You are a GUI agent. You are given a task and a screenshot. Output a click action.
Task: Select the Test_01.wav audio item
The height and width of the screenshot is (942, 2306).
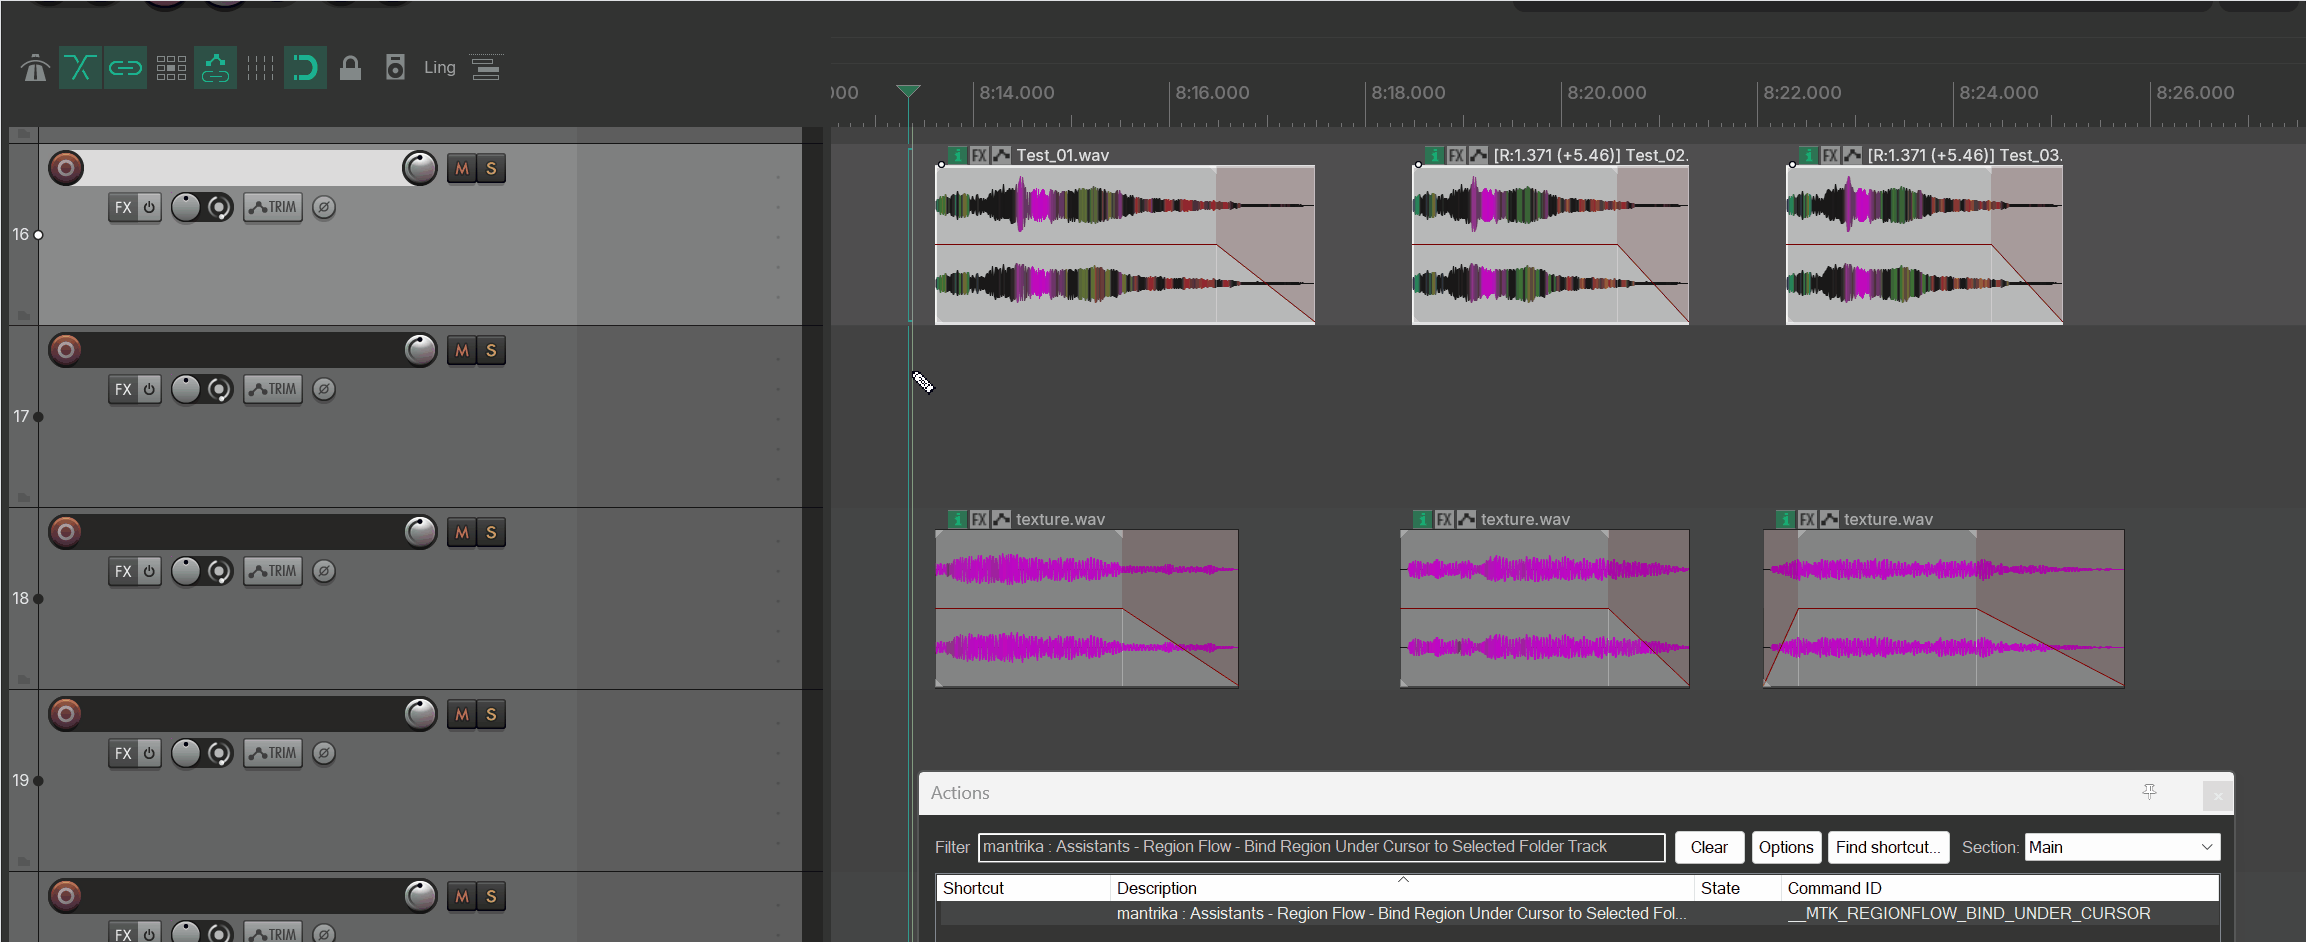1124,245
